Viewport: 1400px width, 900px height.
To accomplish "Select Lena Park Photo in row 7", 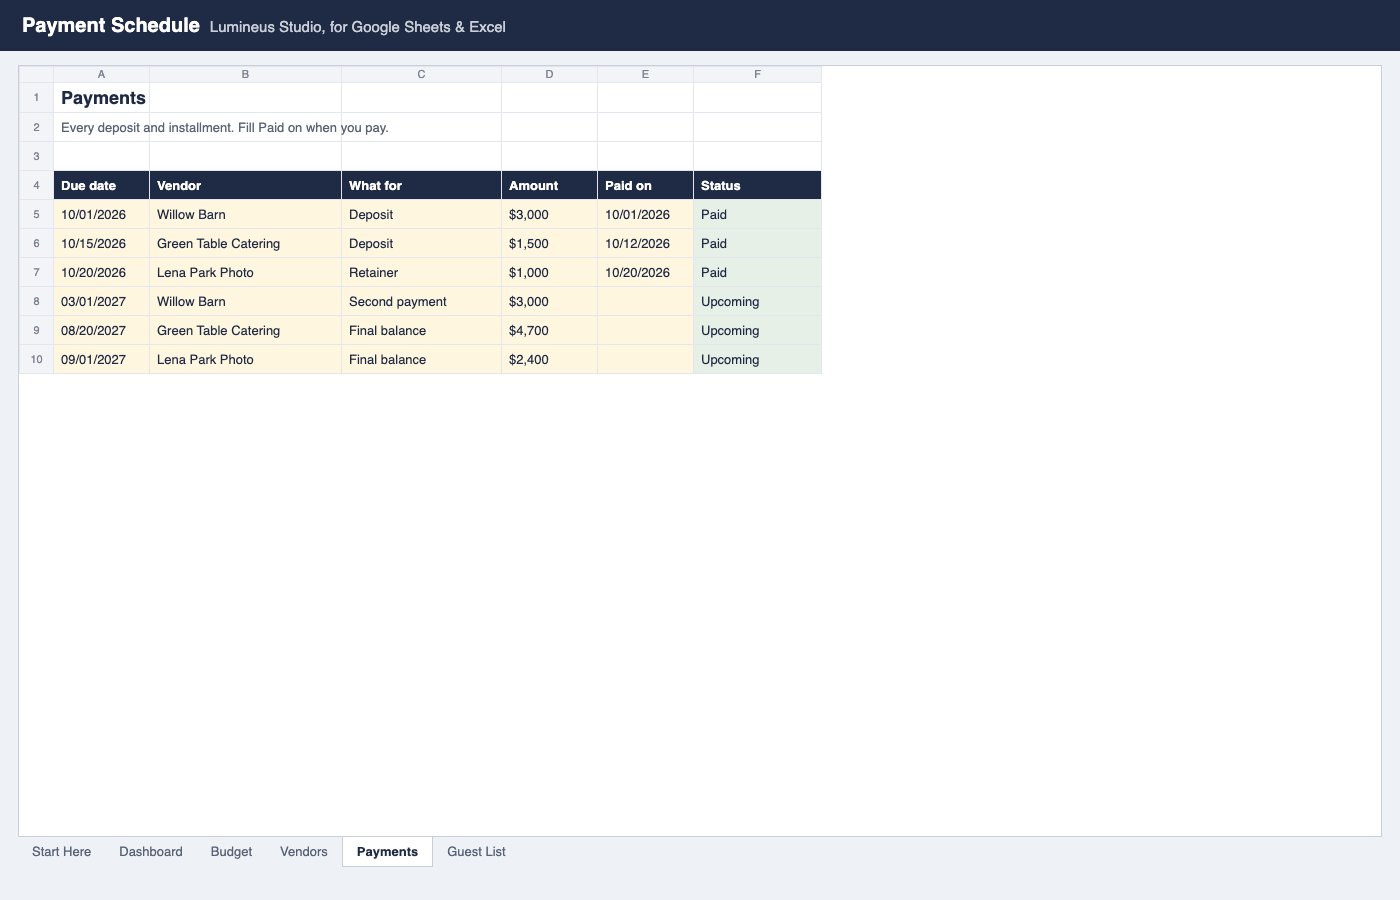I will click(x=245, y=273).
